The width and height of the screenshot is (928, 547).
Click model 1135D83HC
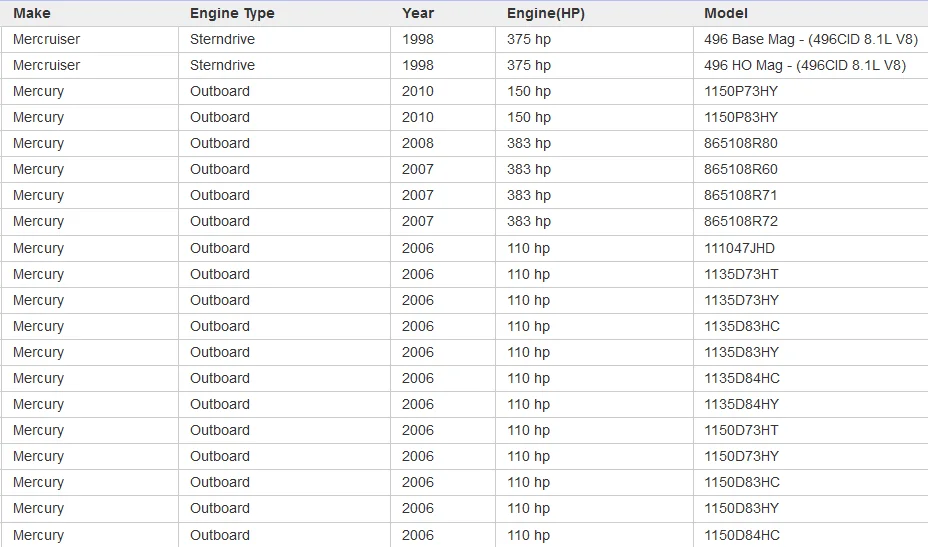point(742,326)
